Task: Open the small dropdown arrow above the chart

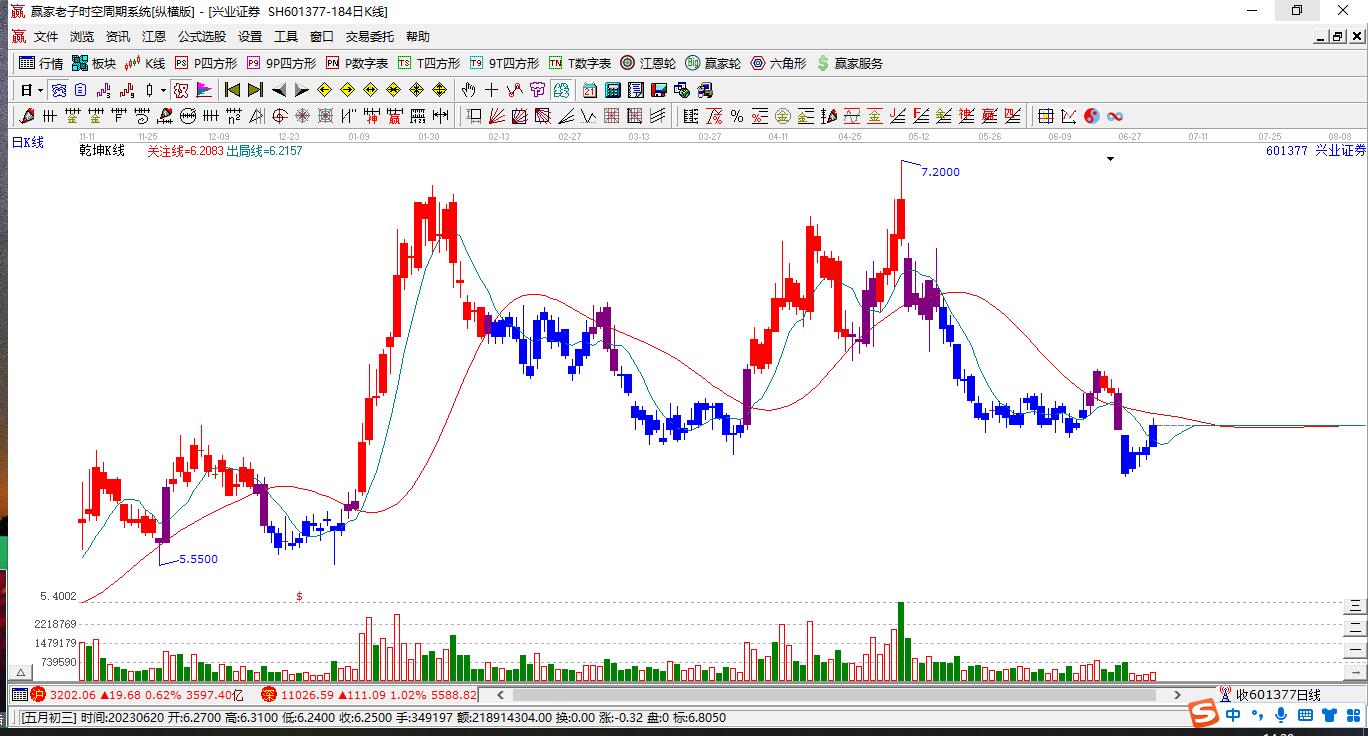Action: [1110, 158]
